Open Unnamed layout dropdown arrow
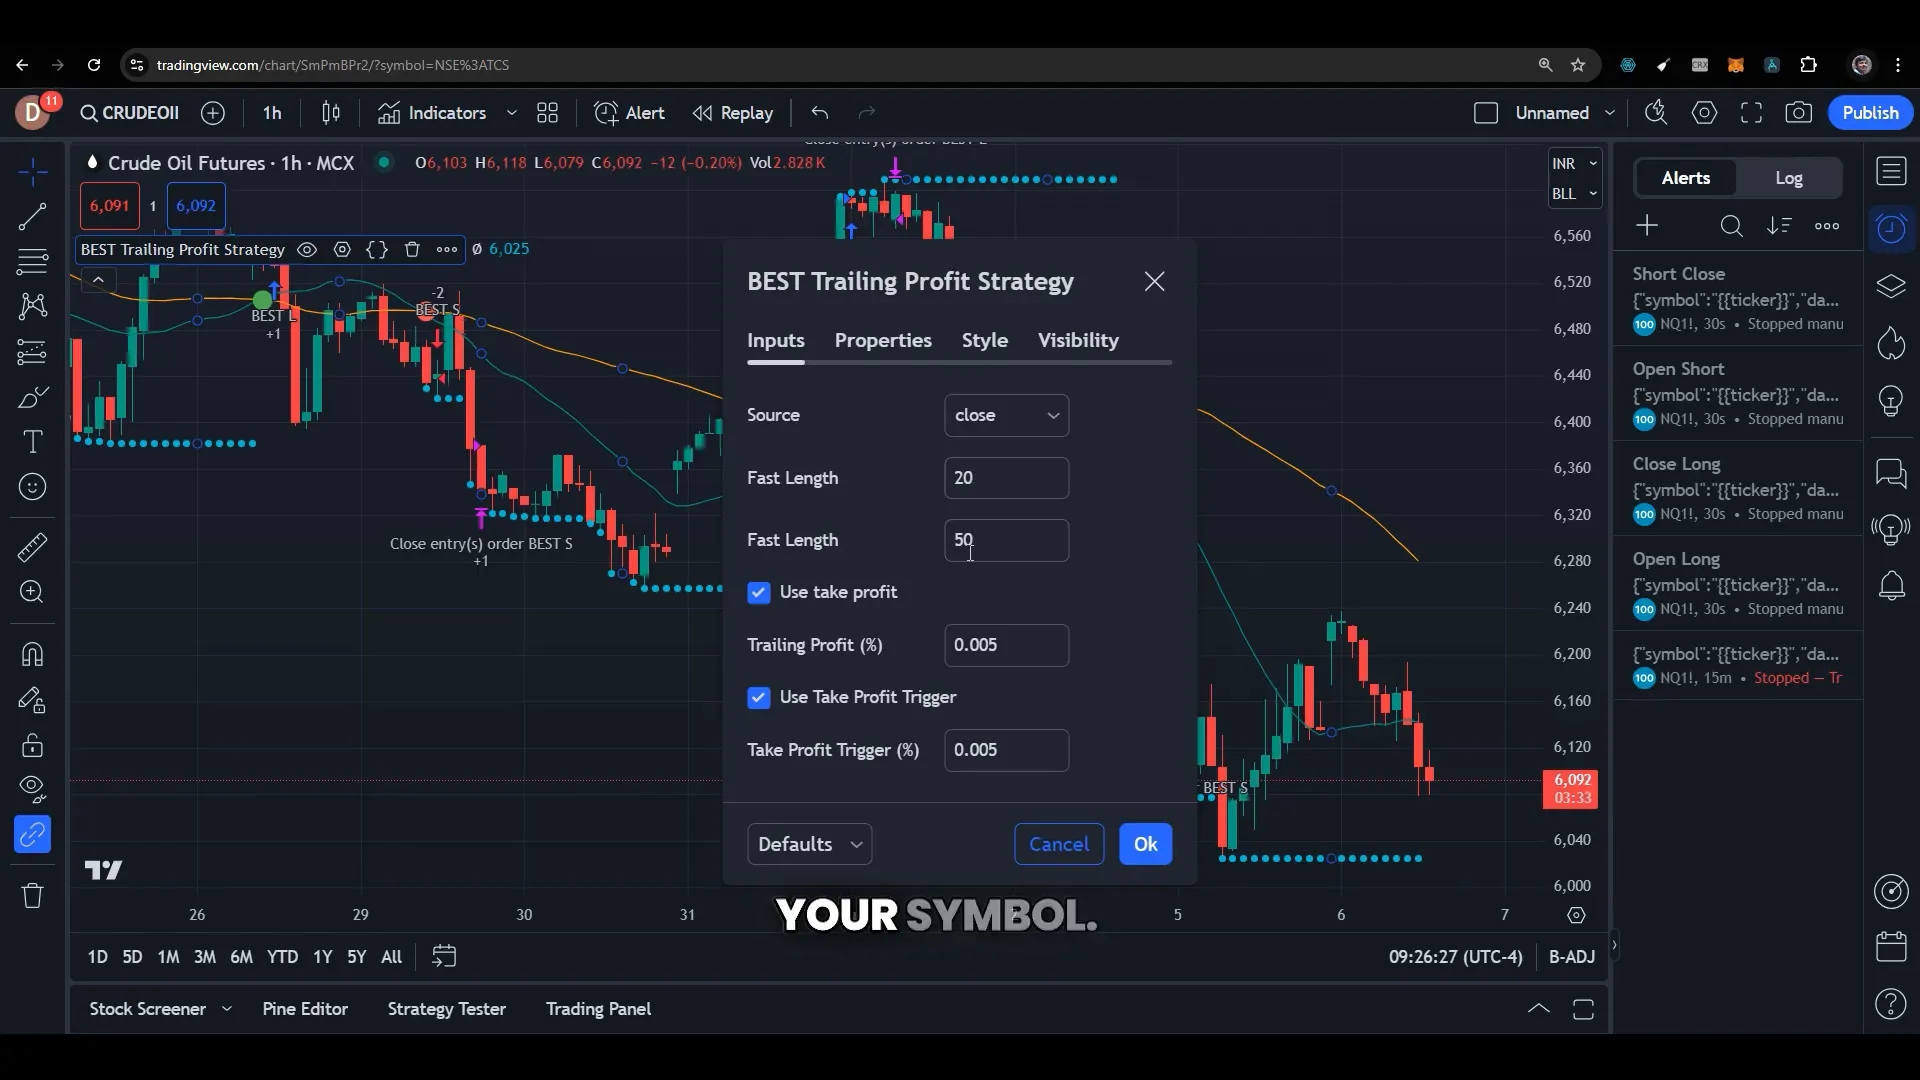This screenshot has width=1920, height=1080. pyautogui.click(x=1610, y=113)
